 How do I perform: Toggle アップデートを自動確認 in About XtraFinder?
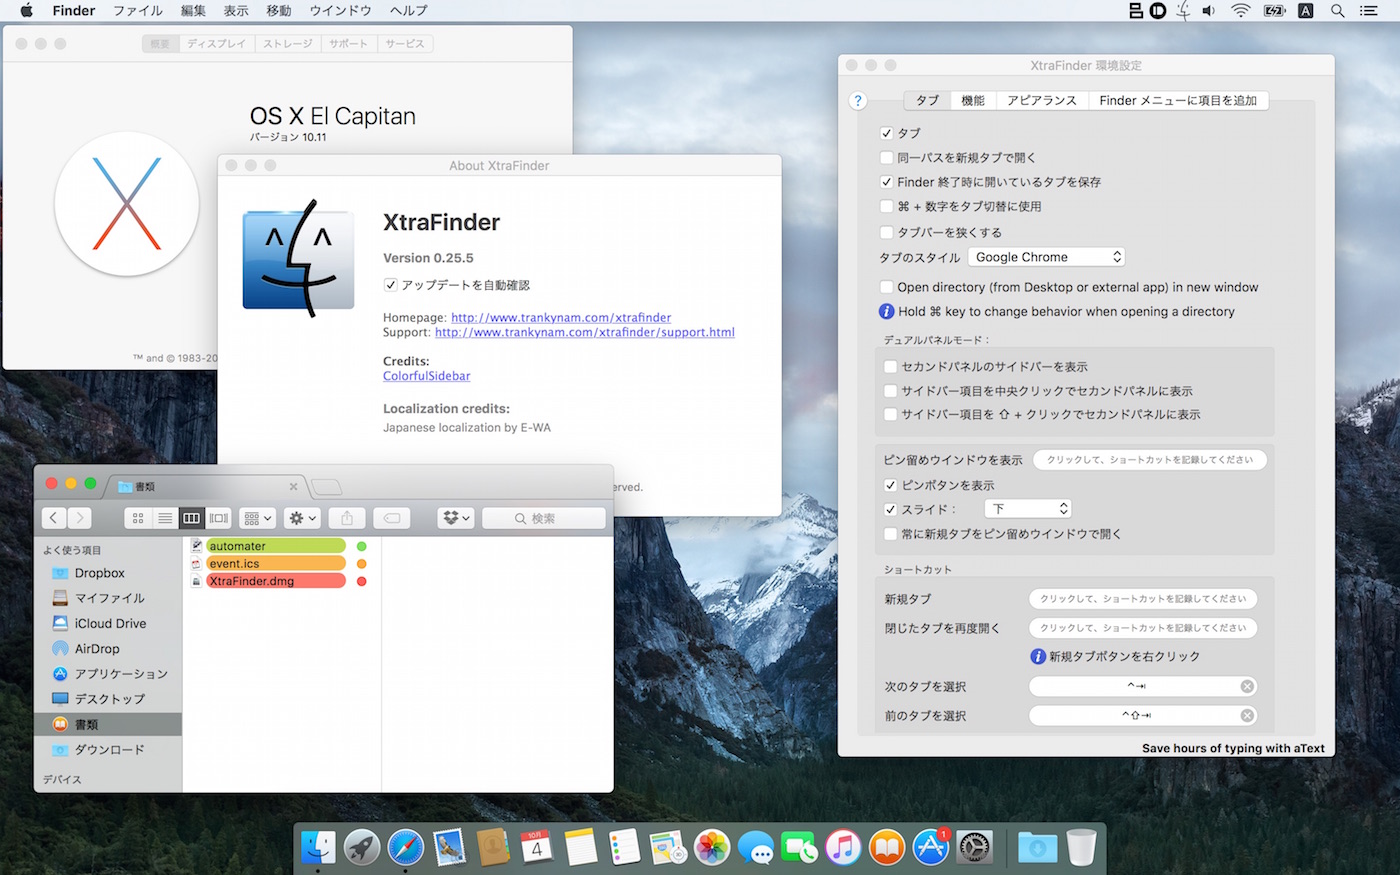click(390, 285)
